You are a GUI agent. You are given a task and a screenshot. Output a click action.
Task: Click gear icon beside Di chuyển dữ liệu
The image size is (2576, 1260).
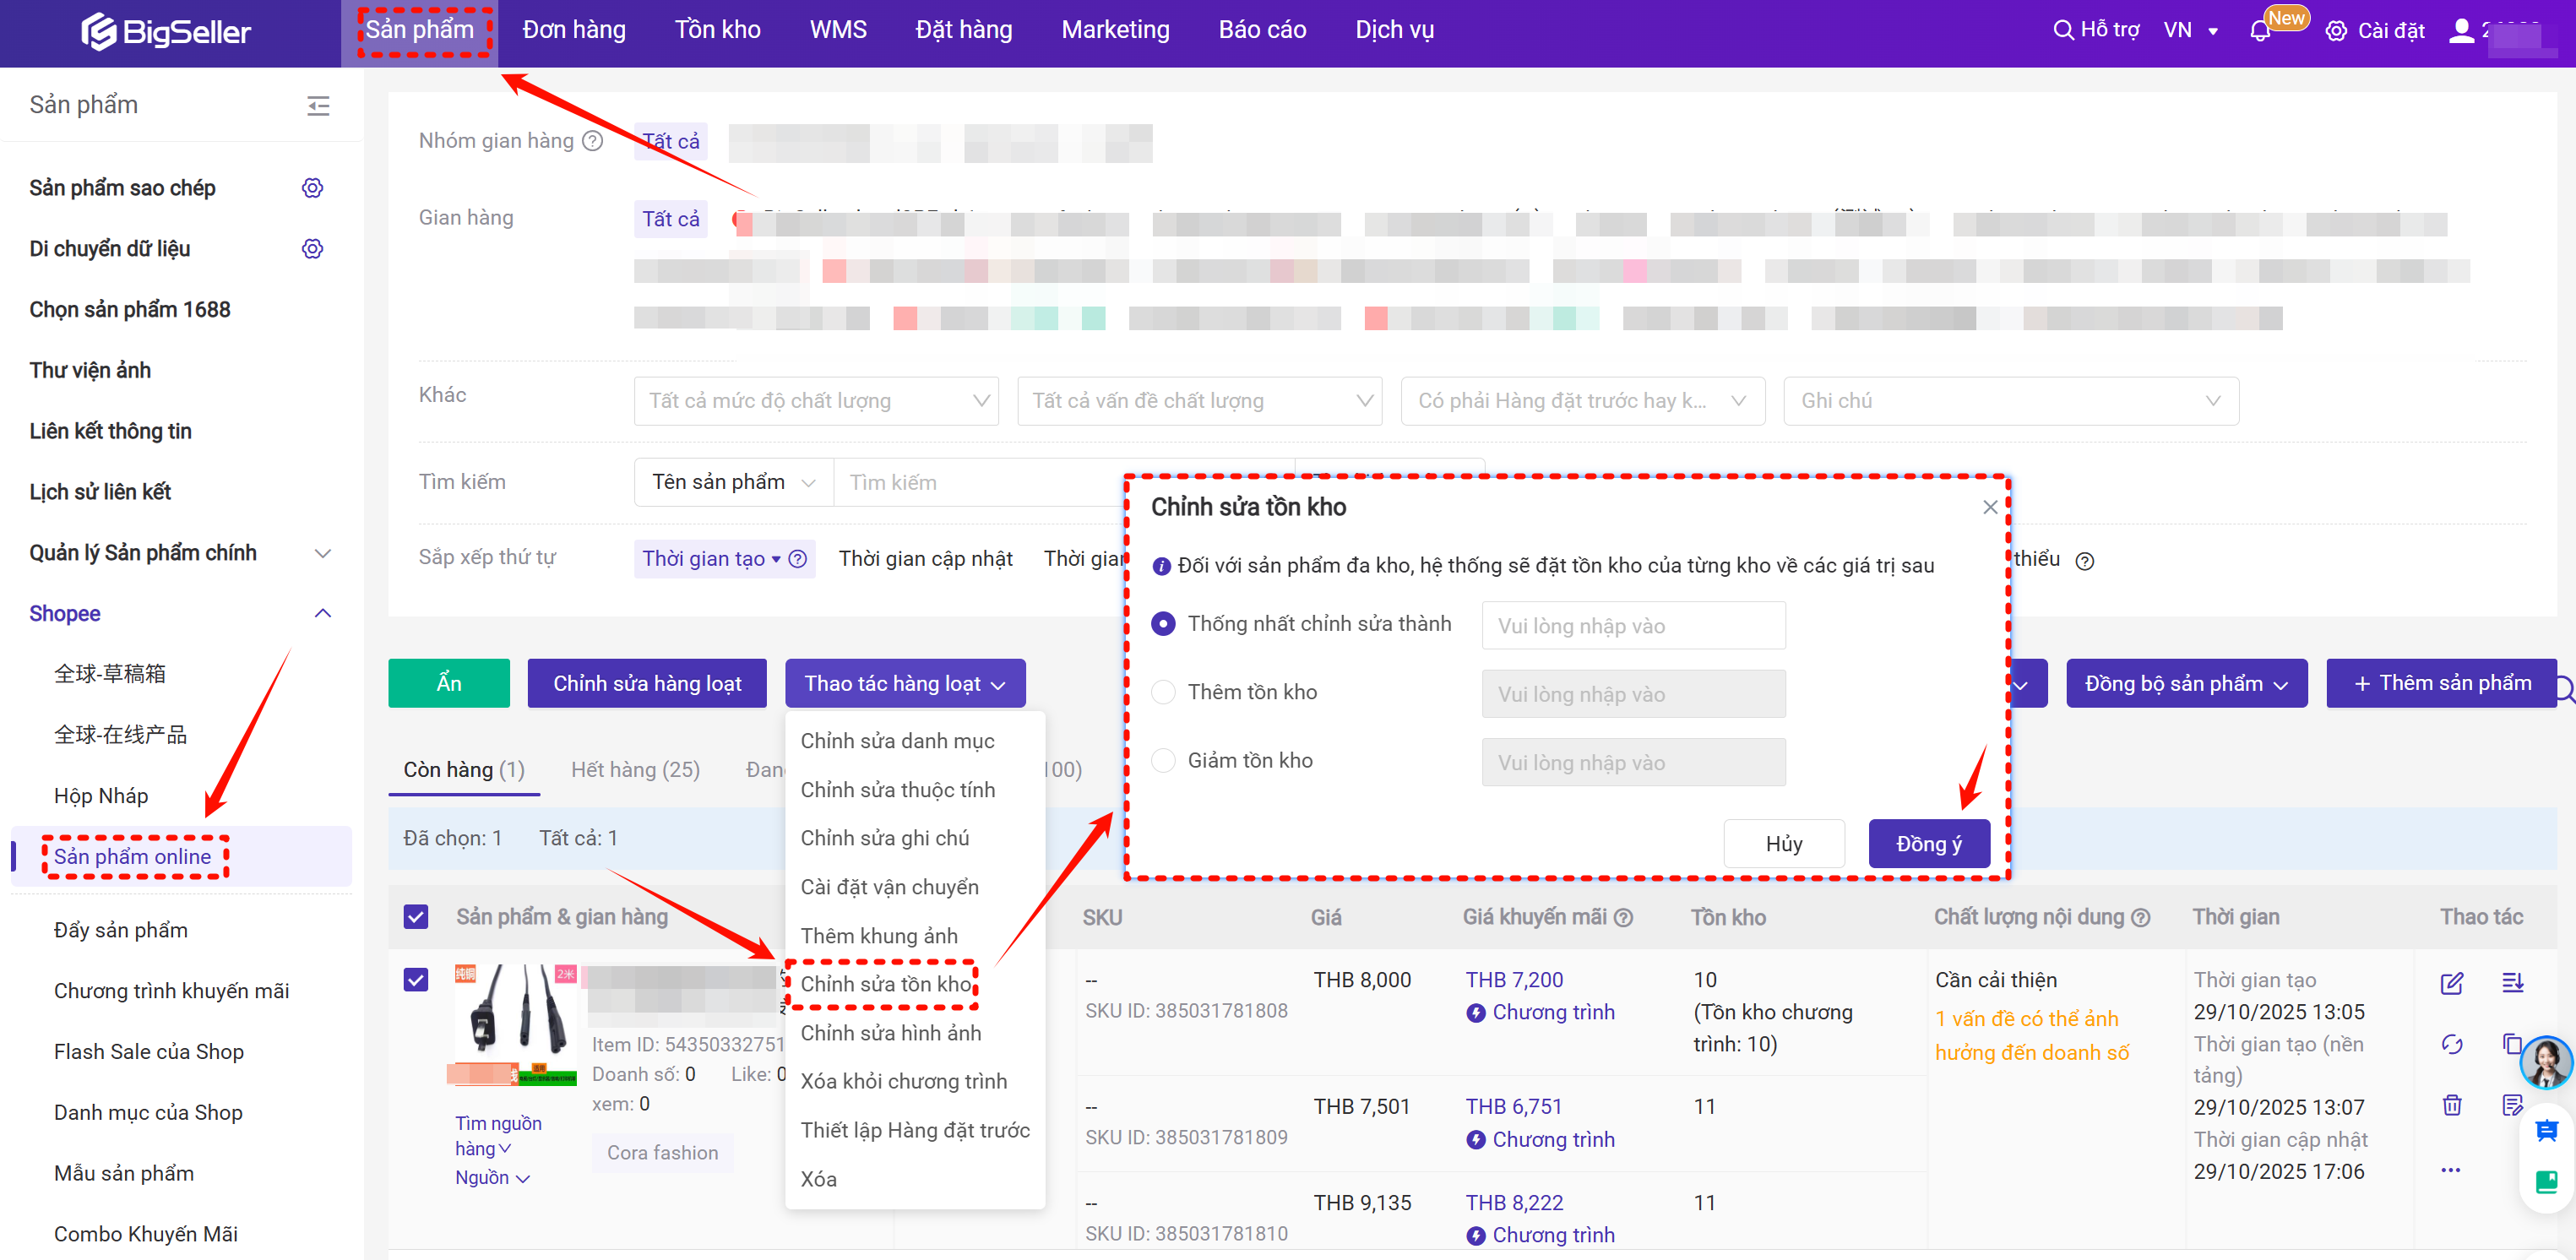[x=312, y=249]
